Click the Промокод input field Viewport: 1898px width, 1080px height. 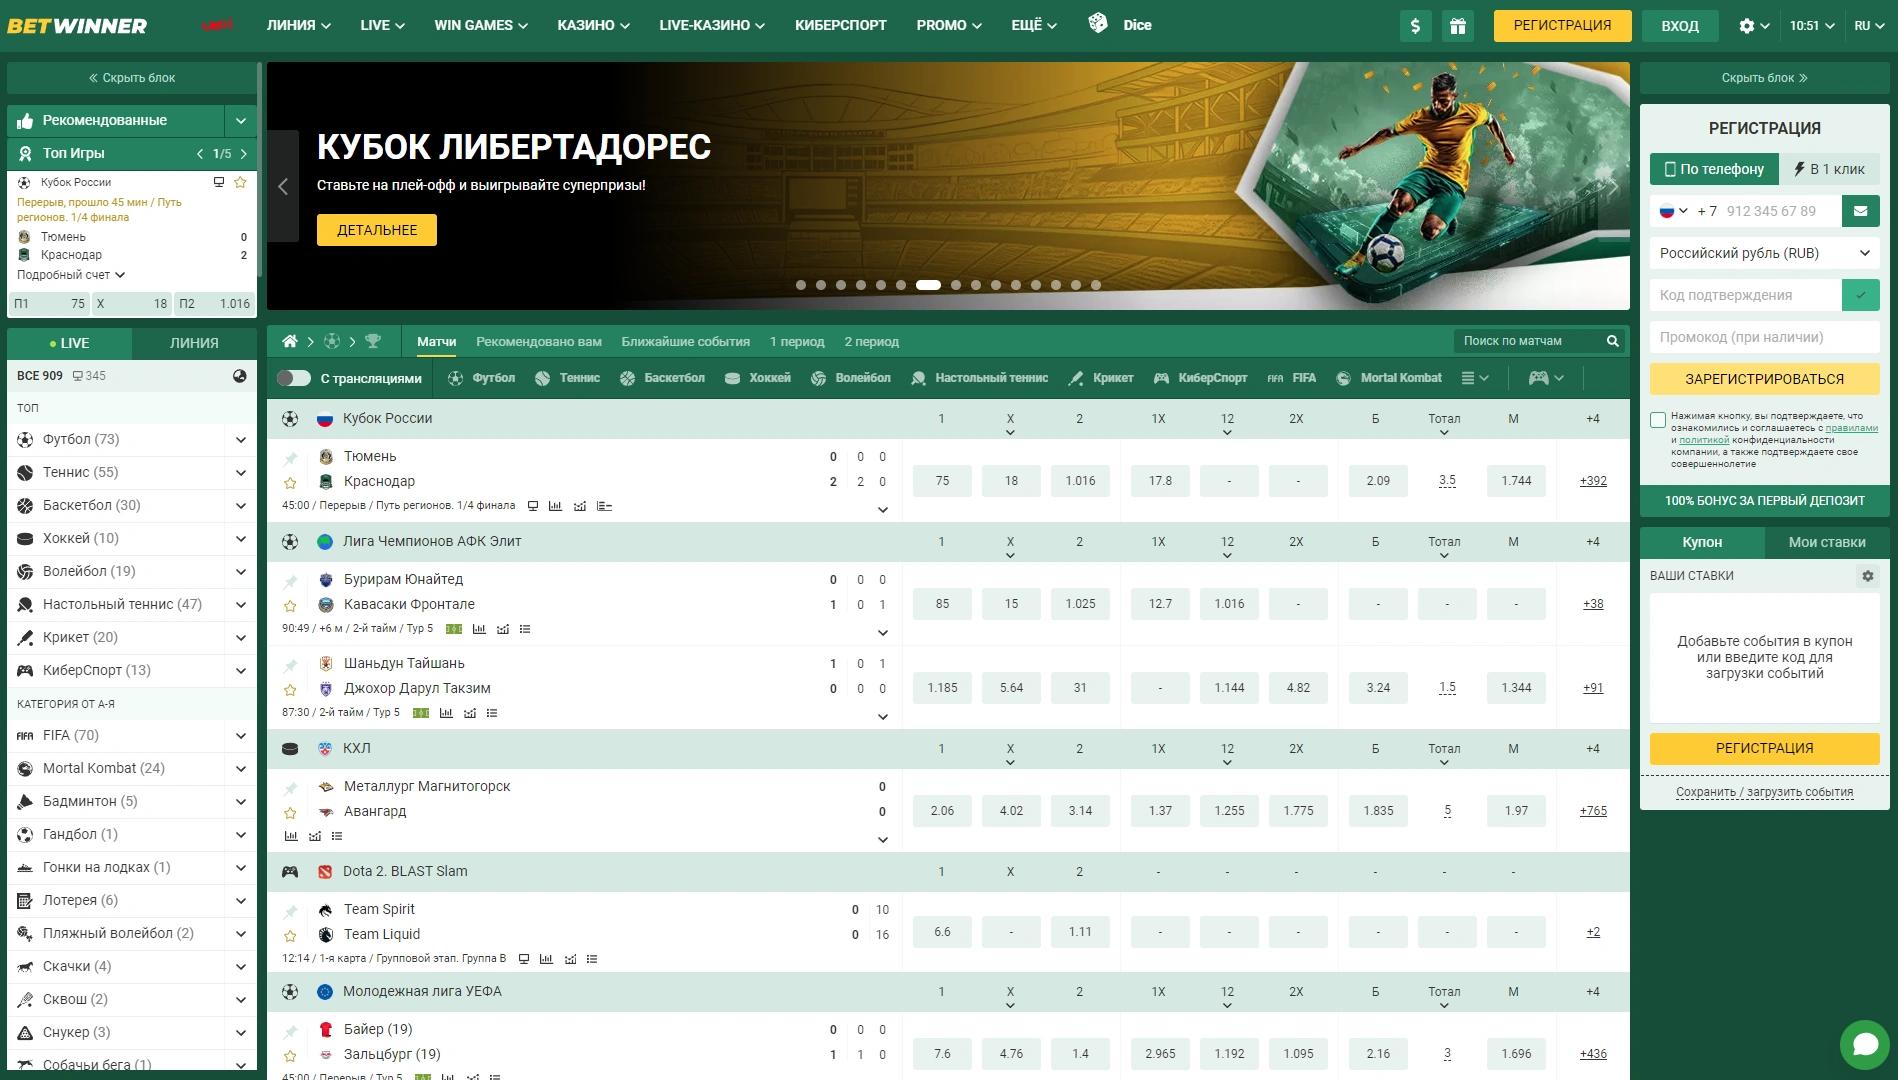[1764, 337]
